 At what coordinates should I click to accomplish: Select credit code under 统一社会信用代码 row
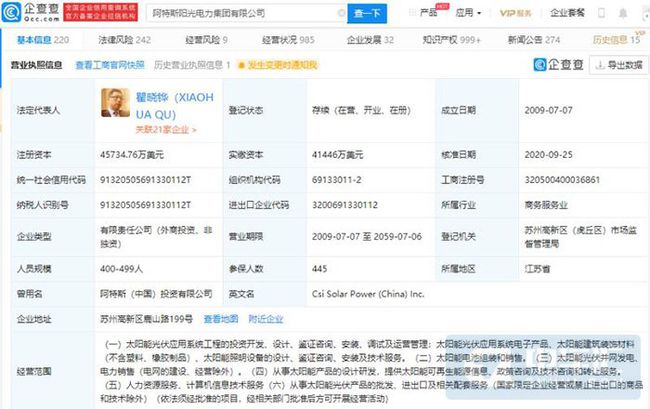click(x=146, y=180)
